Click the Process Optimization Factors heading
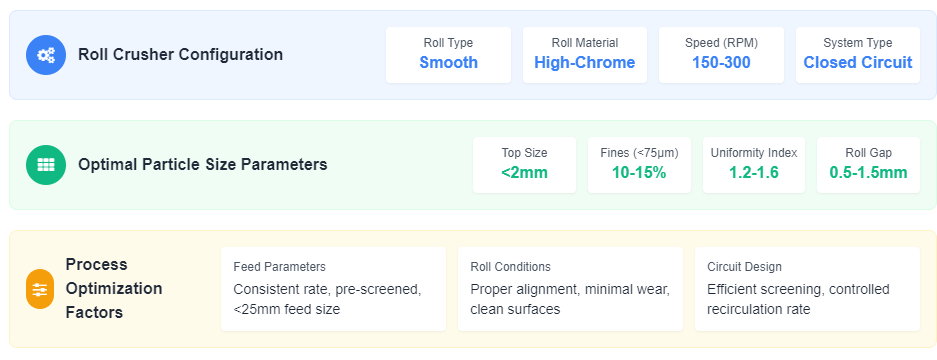 [x=114, y=288]
